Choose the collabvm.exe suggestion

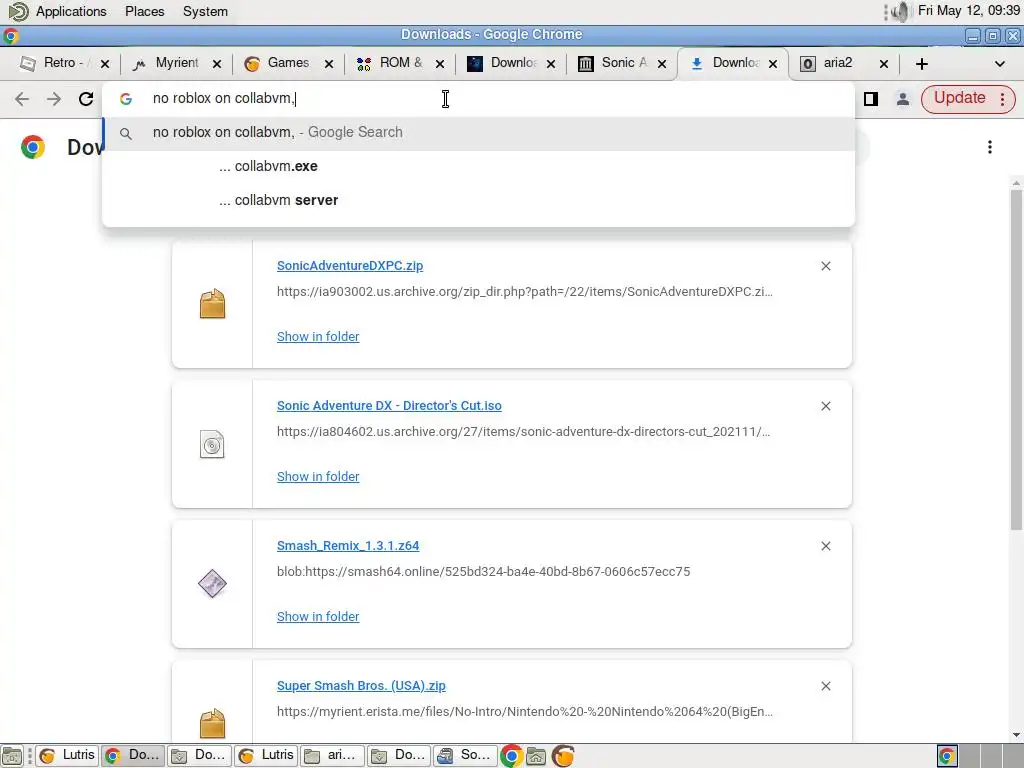point(479,167)
